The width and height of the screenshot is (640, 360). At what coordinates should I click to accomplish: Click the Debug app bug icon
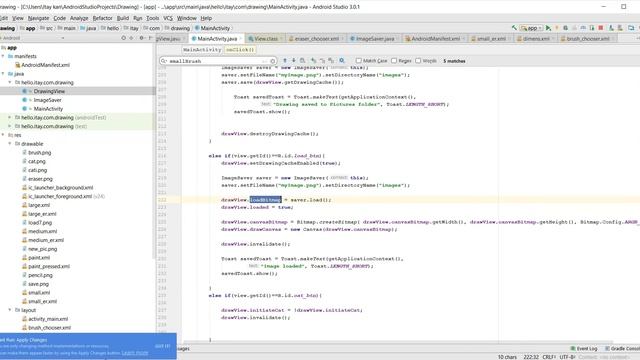[x=565, y=28]
